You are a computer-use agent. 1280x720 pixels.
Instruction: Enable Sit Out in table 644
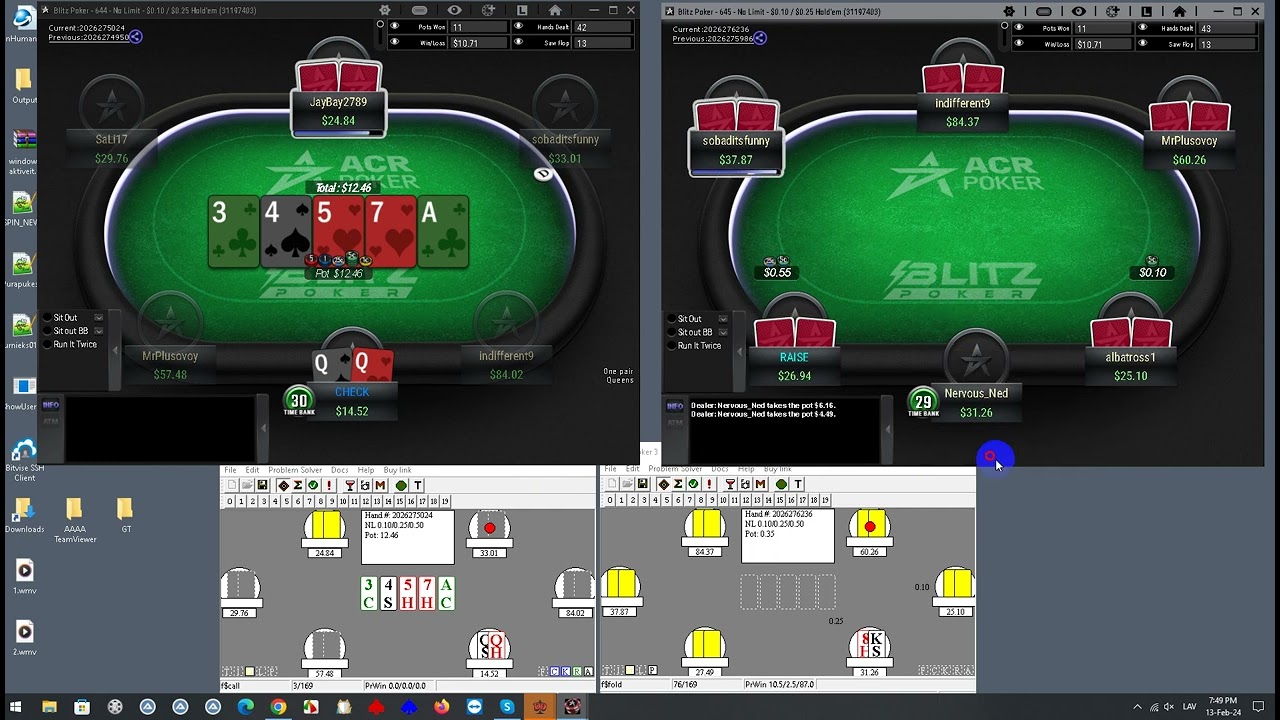(x=48, y=318)
